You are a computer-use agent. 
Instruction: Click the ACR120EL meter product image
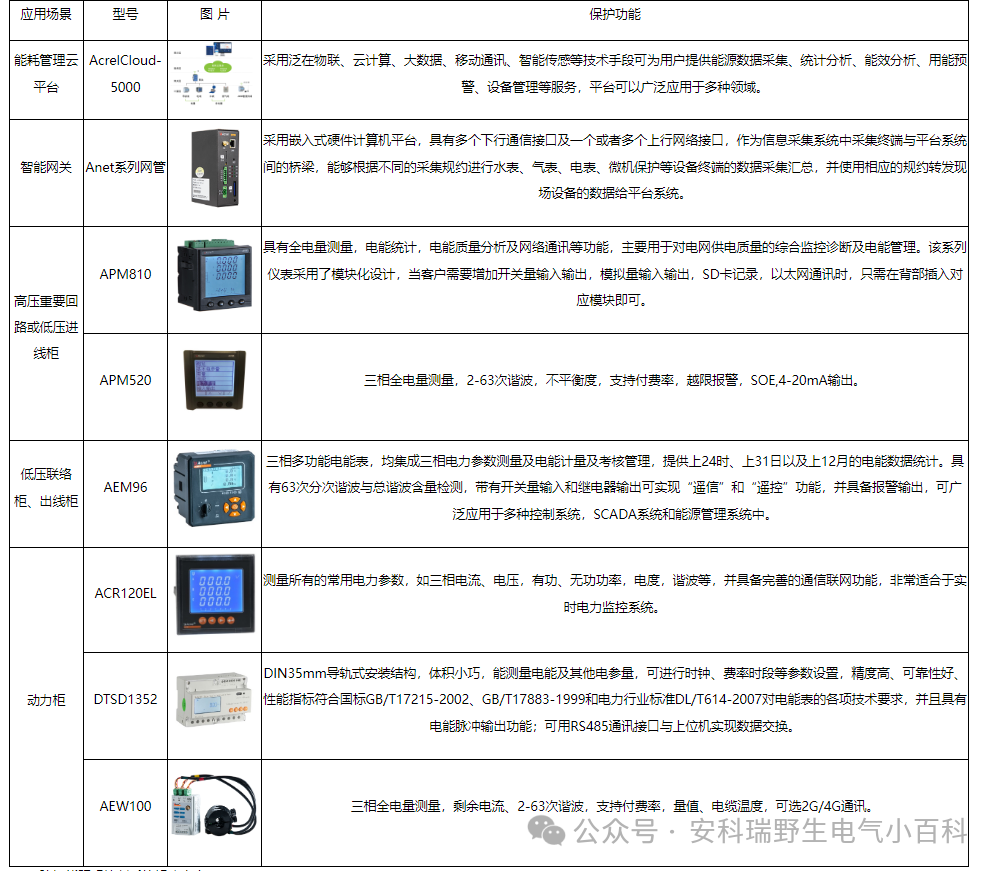[215, 594]
